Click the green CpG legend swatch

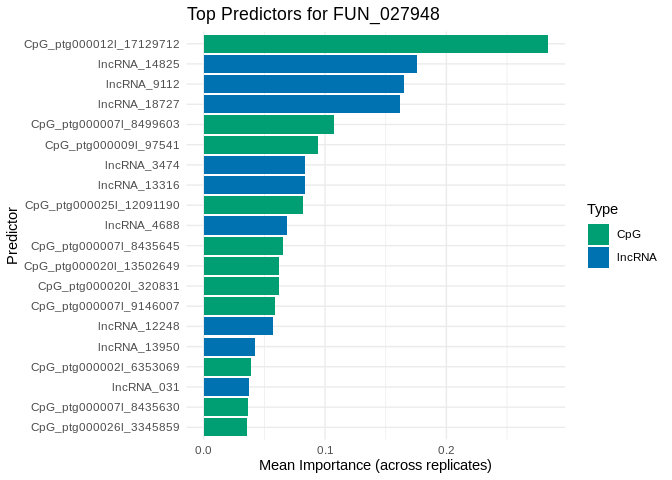599,234
